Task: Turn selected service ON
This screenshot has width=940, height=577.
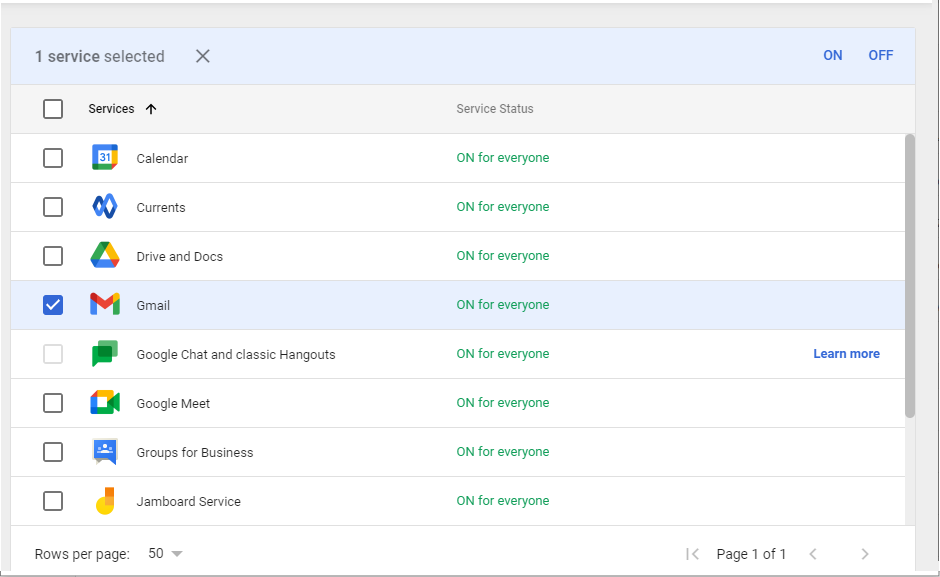Action: pyautogui.click(x=832, y=56)
